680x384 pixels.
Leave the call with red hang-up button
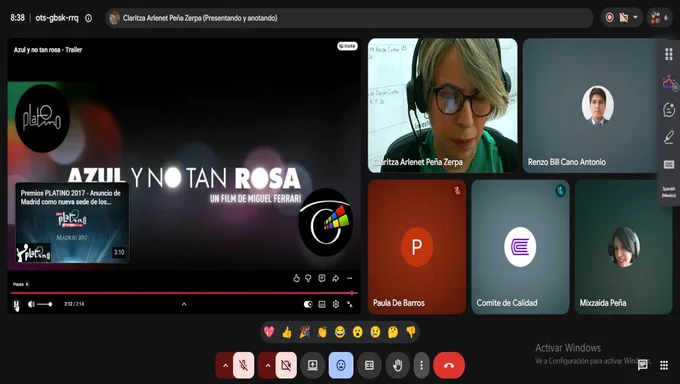click(449, 365)
